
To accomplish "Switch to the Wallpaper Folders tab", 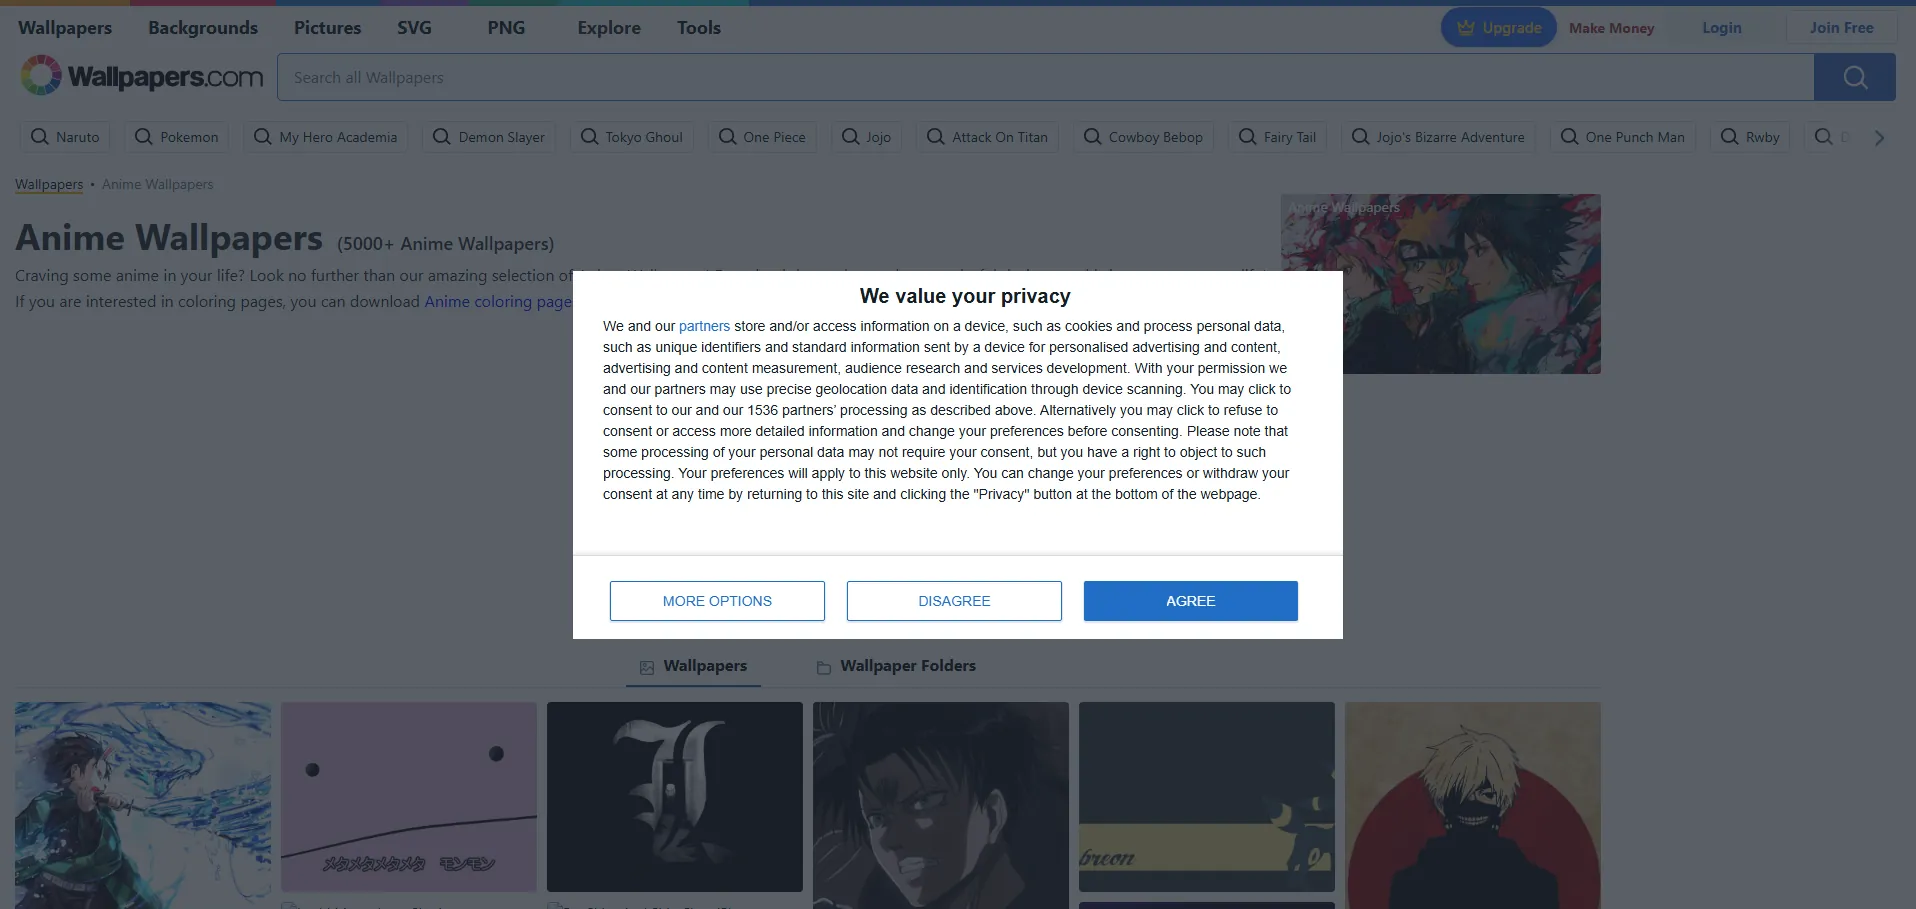I will click(896, 666).
